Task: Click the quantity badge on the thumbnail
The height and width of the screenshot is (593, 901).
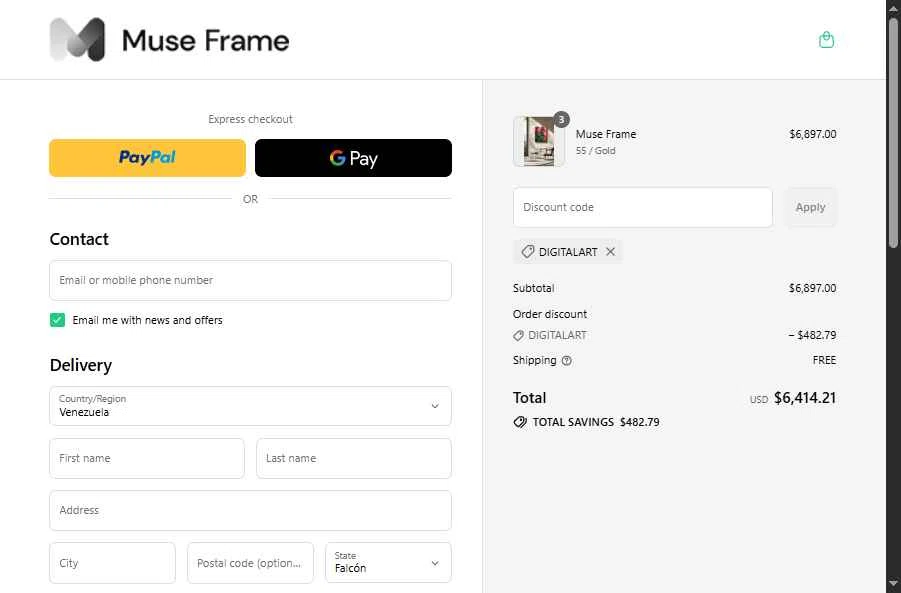Action: pos(561,120)
